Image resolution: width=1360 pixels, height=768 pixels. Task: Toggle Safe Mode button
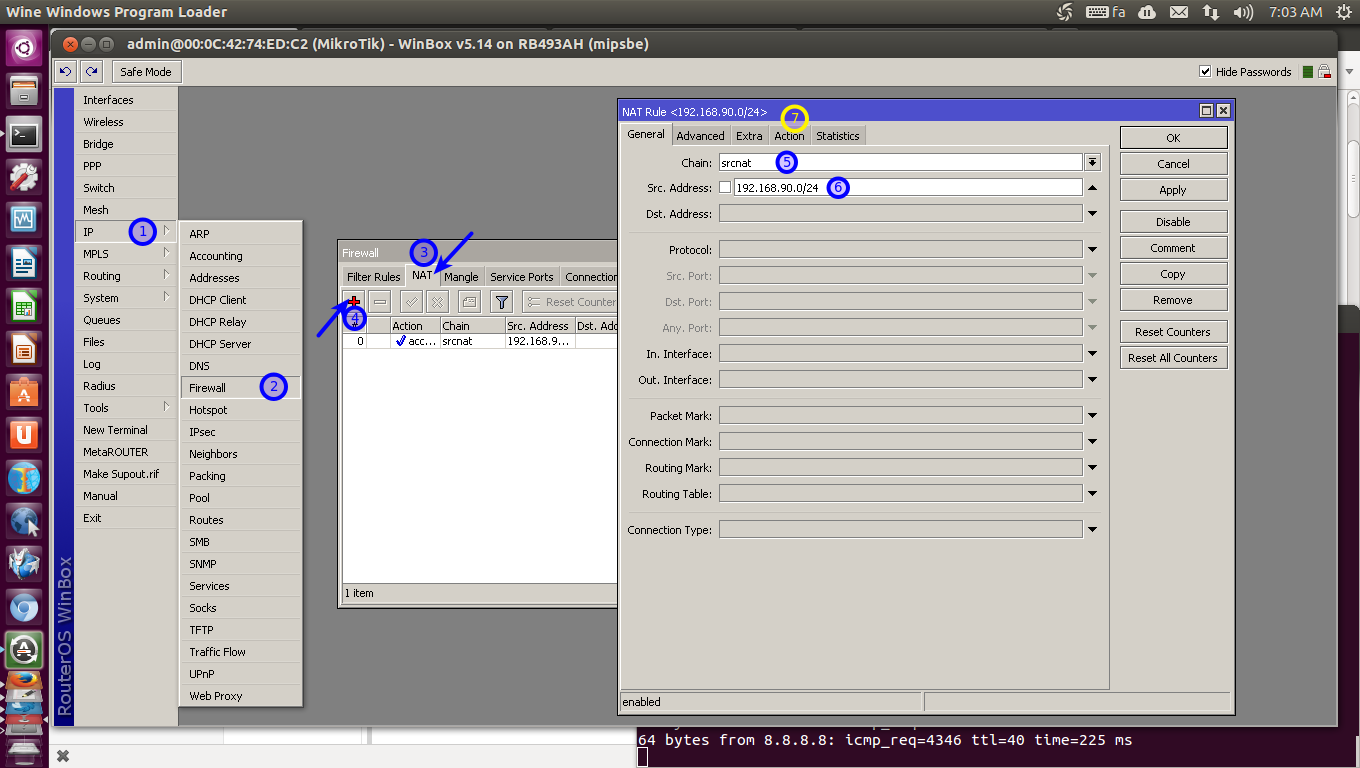(145, 72)
